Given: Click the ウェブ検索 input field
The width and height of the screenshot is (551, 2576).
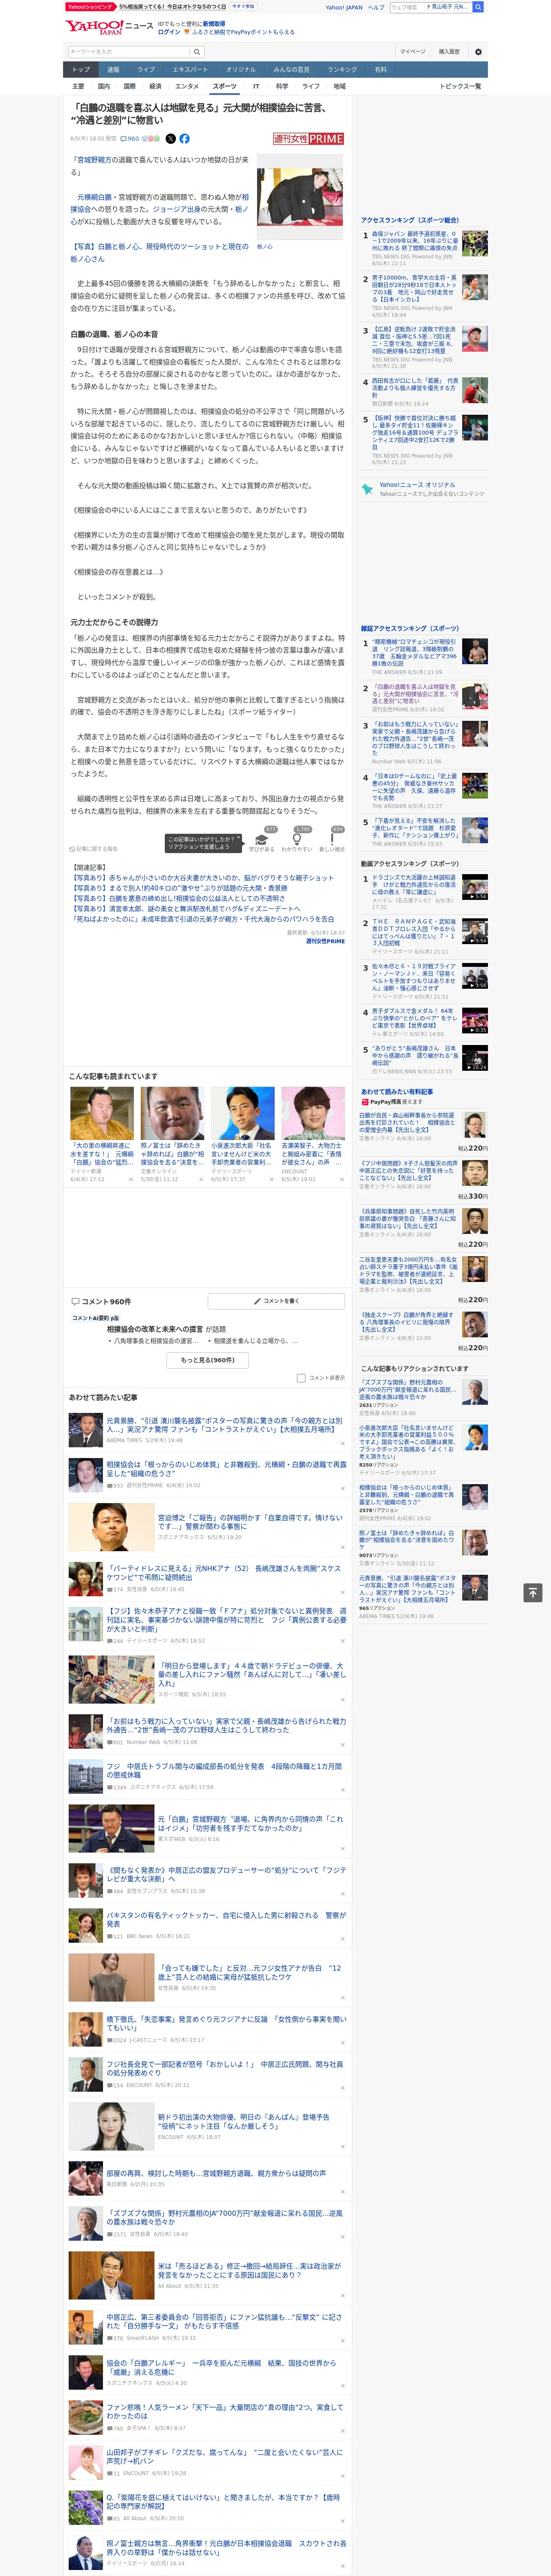Looking at the screenshot, I should pos(406,7).
